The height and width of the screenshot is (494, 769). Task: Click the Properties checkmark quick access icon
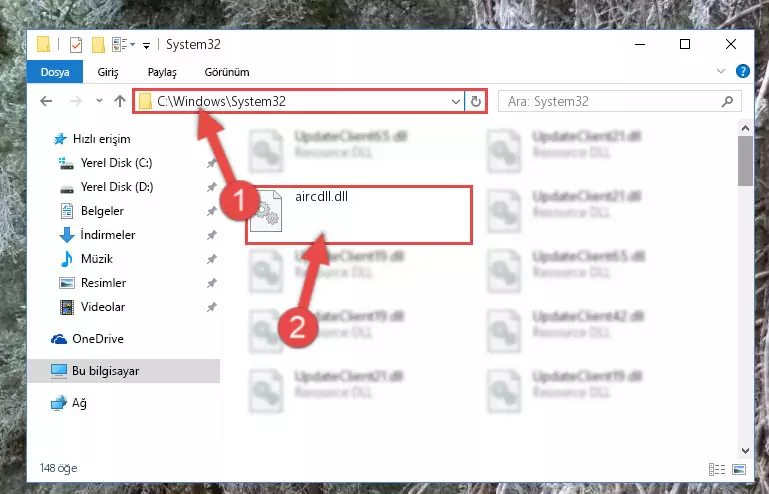[x=76, y=45]
